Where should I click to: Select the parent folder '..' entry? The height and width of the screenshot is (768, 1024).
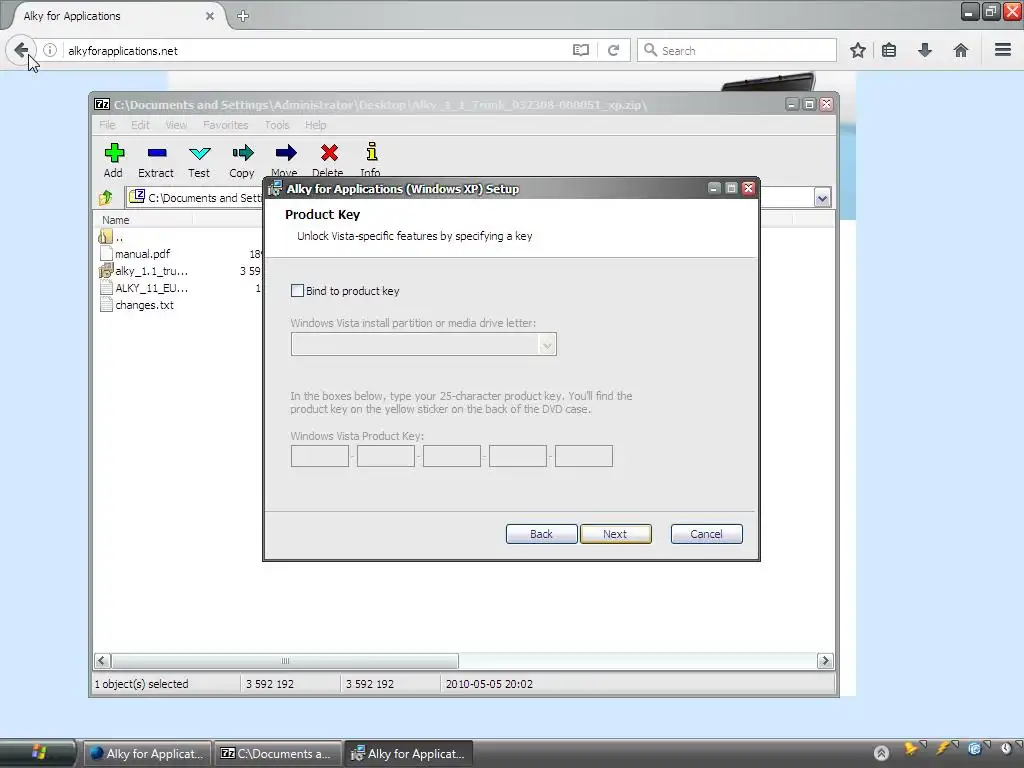111,237
